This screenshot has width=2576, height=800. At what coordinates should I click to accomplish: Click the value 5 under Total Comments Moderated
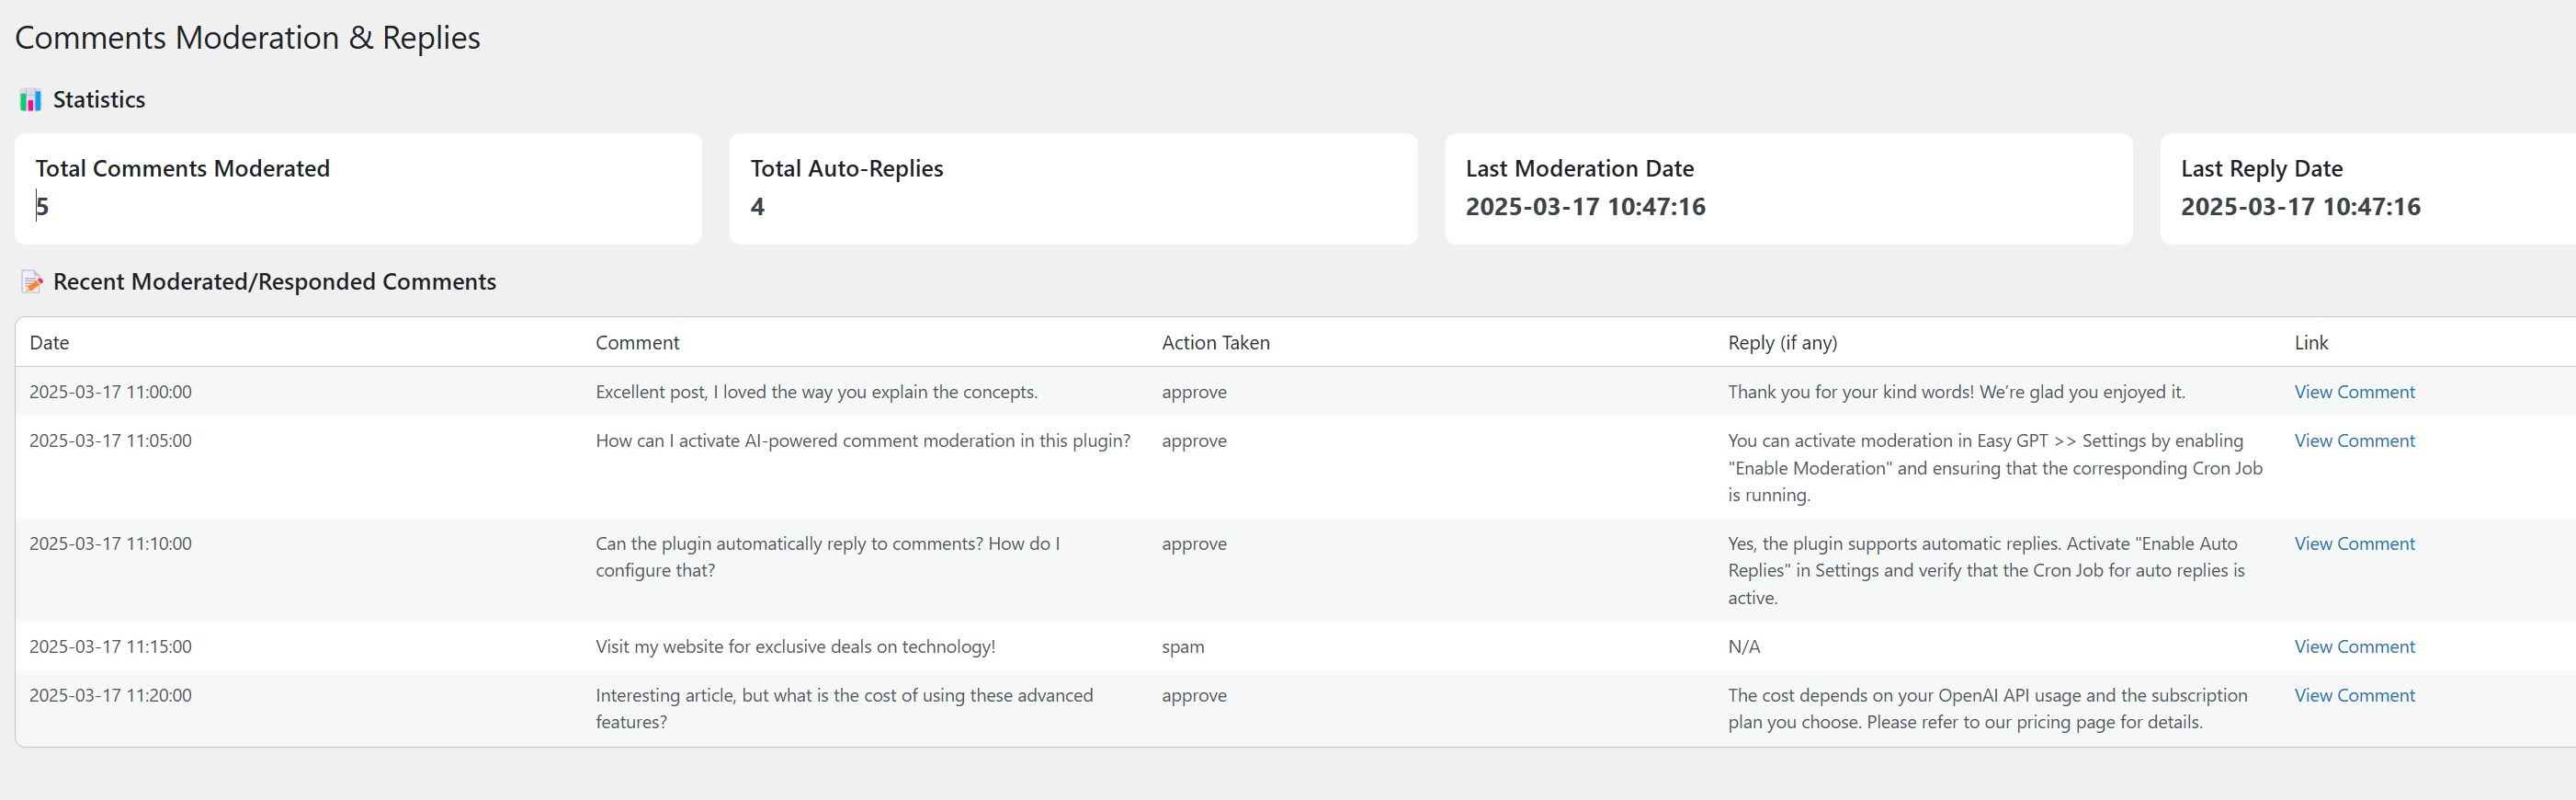42,207
